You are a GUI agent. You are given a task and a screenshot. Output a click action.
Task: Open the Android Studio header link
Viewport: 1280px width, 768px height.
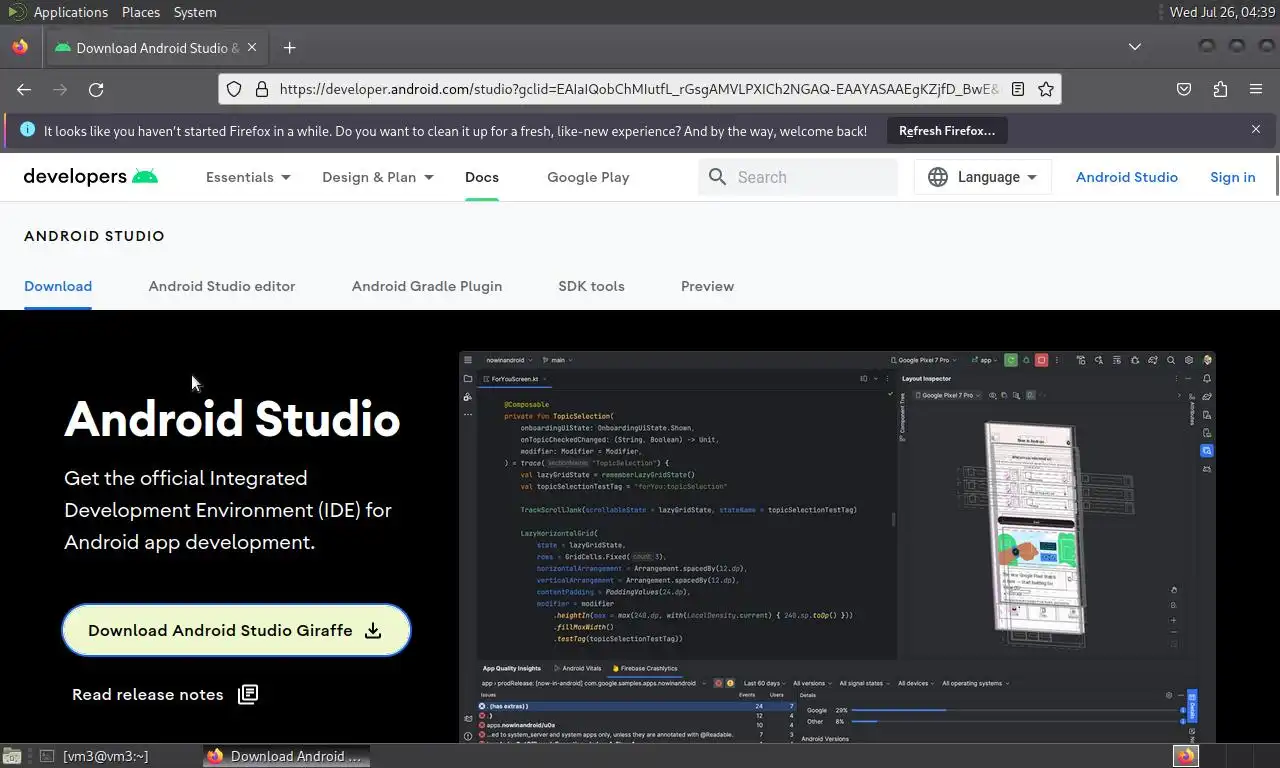[x=1127, y=177]
